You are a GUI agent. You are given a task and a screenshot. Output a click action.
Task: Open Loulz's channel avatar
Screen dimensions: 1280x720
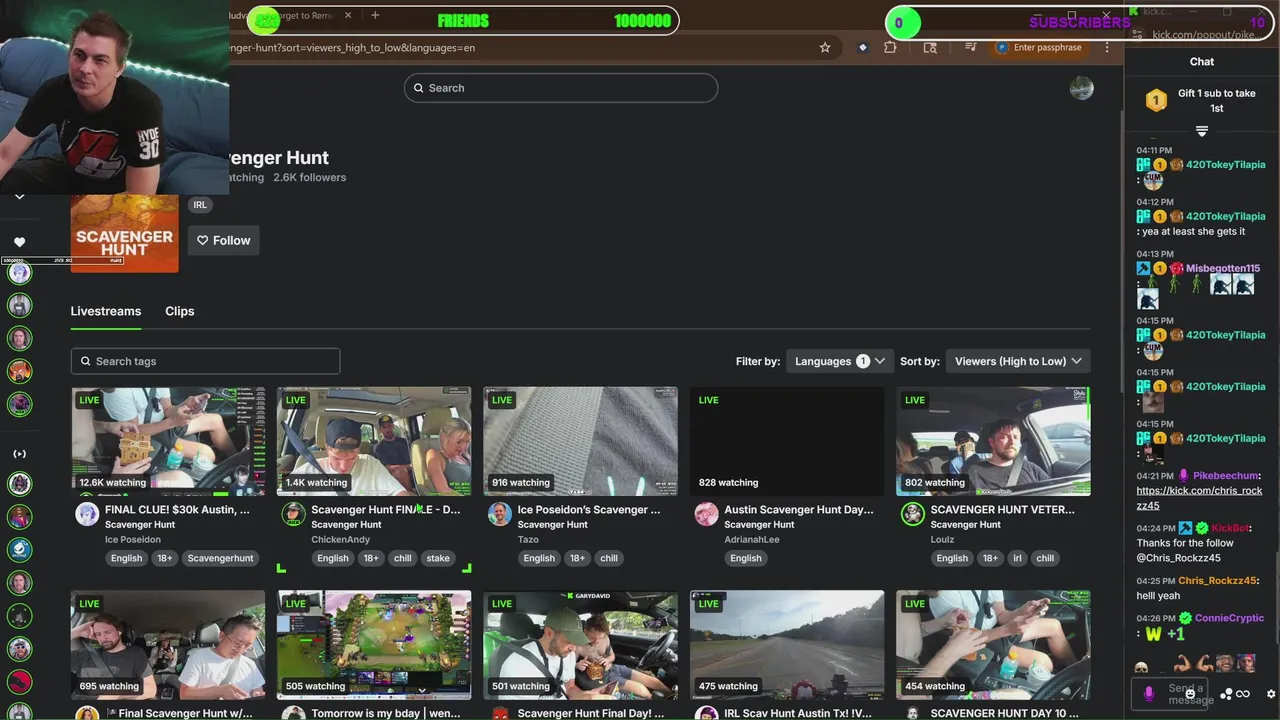tap(913, 514)
